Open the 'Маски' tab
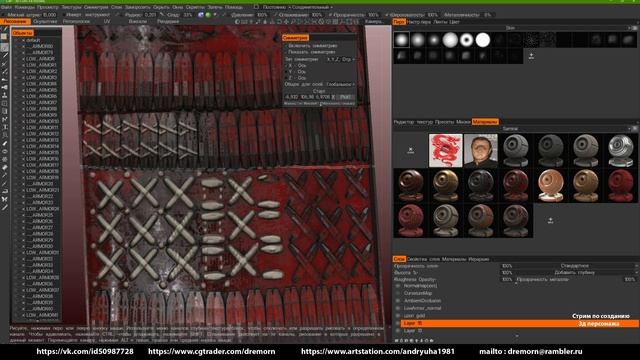This screenshot has width=640, height=360. [x=463, y=122]
